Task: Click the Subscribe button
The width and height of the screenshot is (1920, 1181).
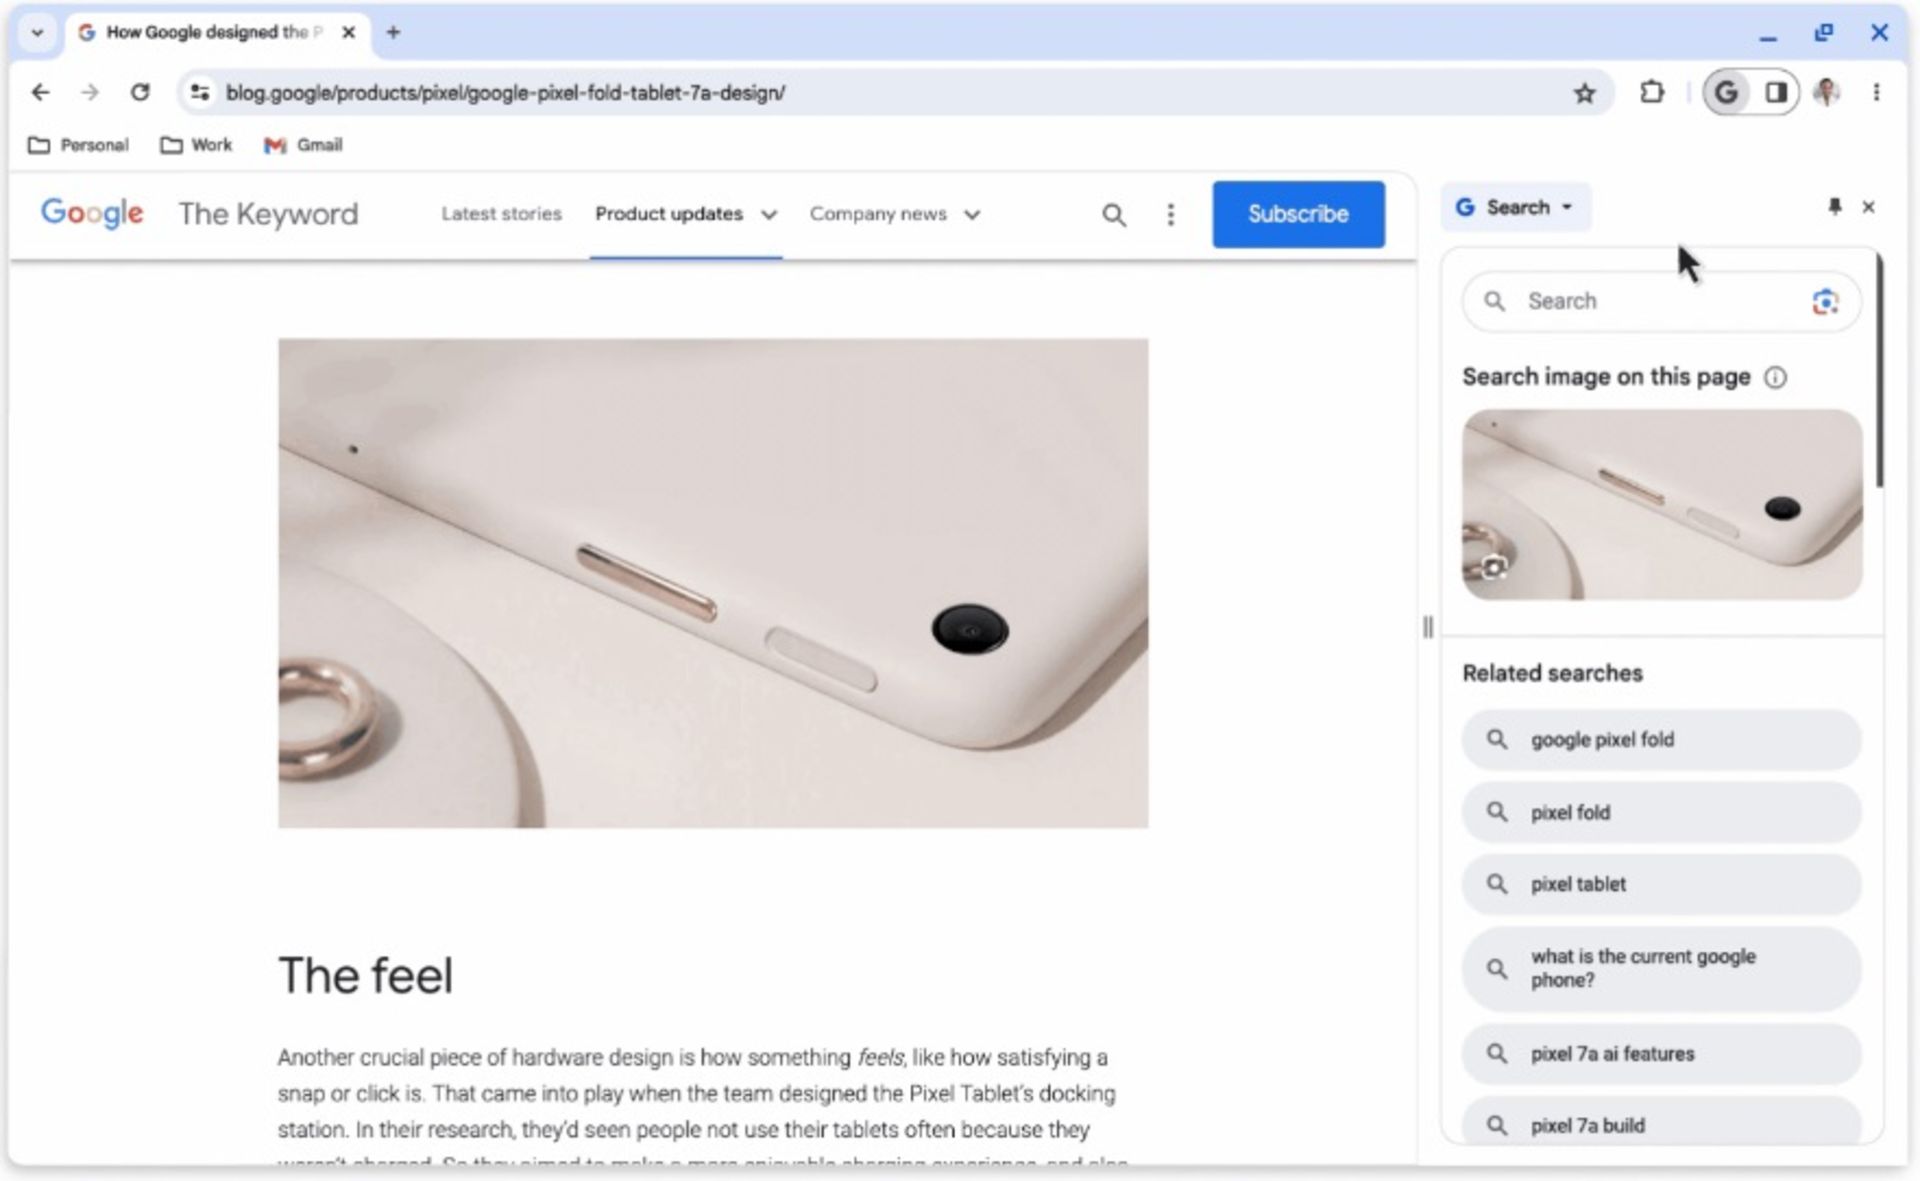Action: coord(1299,214)
